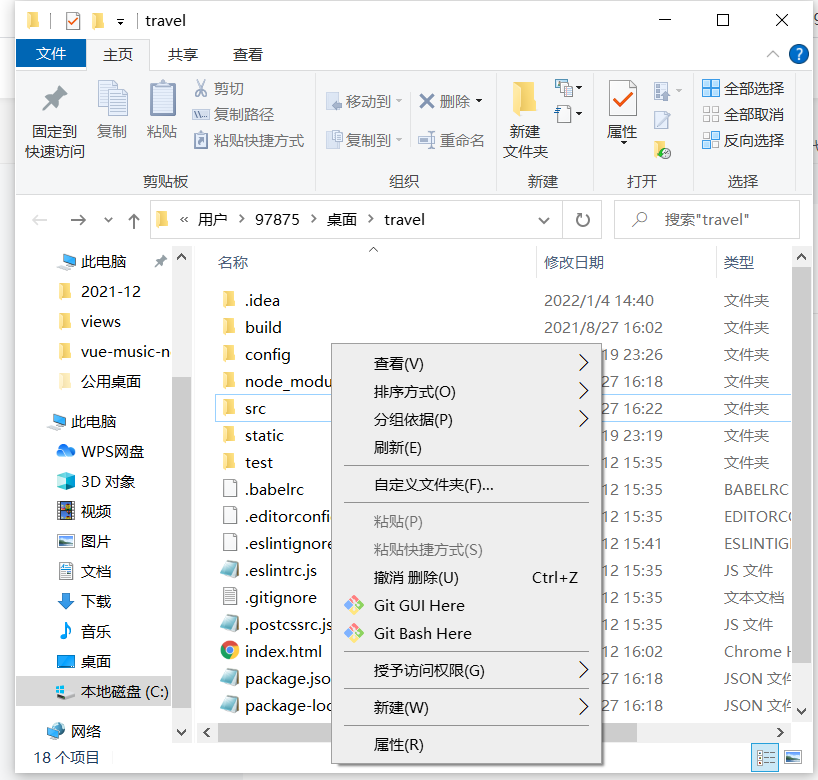Click the Up one level arrow

tap(134, 221)
